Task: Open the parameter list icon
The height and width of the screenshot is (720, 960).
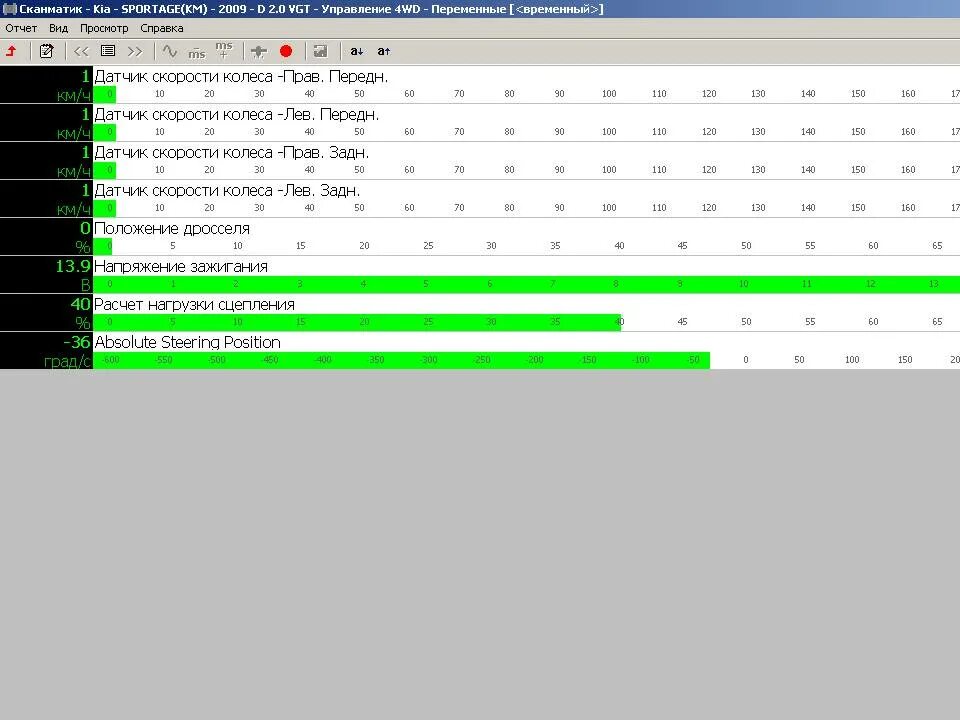Action: click(x=108, y=51)
